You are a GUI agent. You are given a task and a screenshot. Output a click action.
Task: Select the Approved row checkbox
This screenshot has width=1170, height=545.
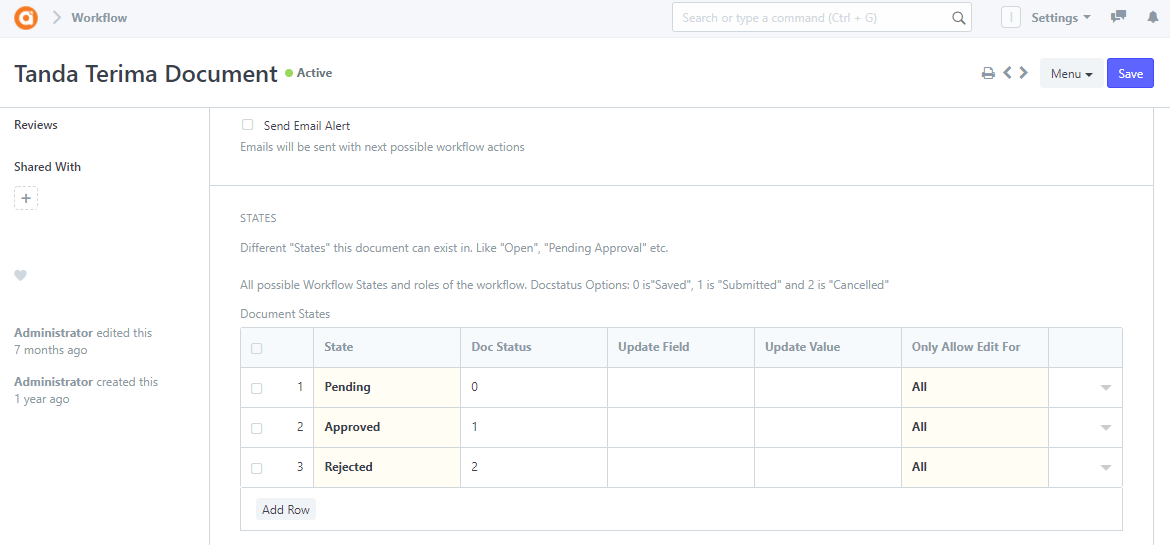257,429
